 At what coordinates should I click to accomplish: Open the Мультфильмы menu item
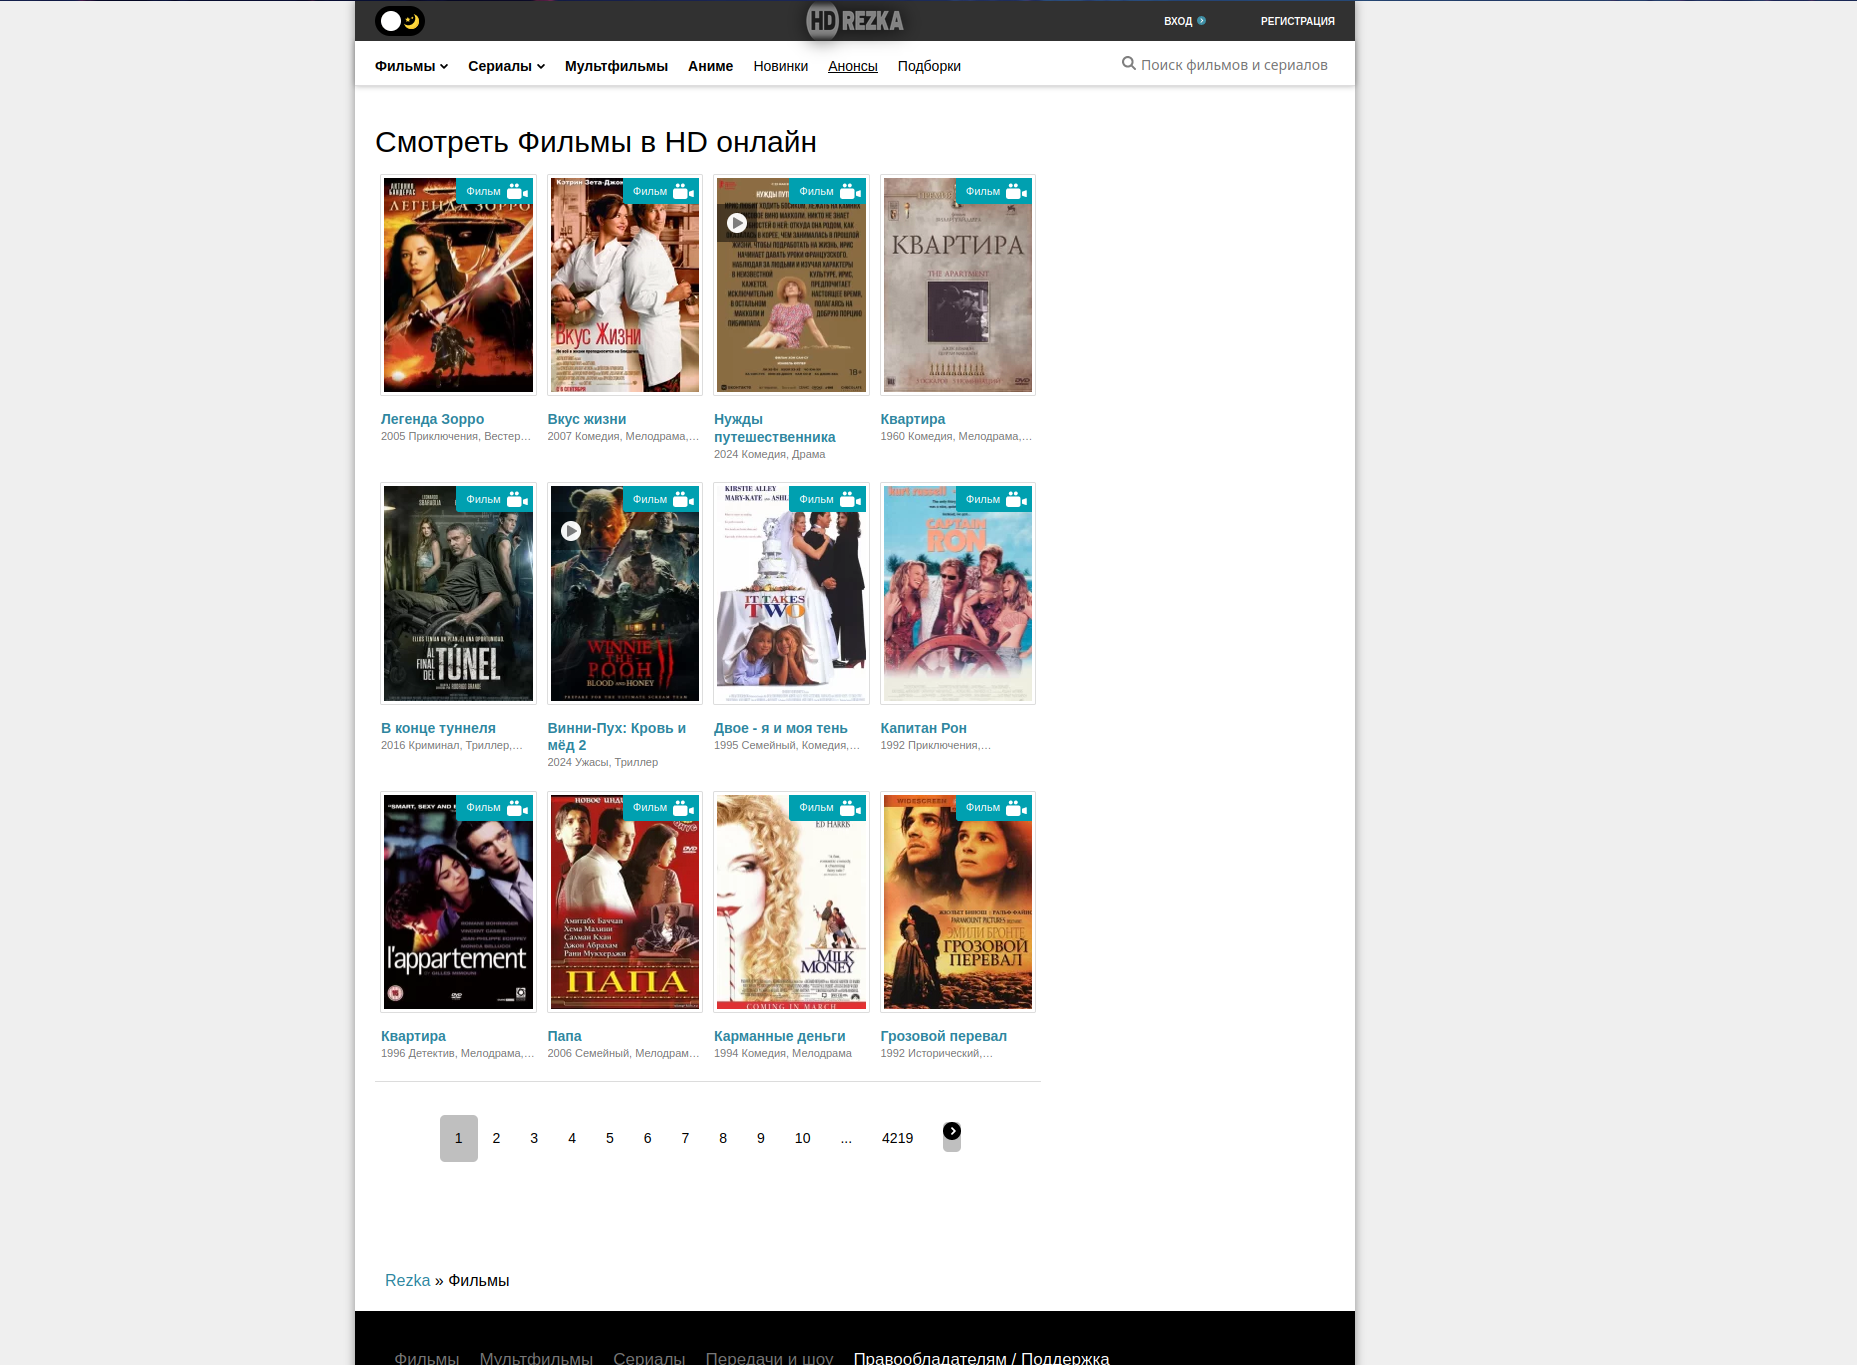click(x=616, y=66)
